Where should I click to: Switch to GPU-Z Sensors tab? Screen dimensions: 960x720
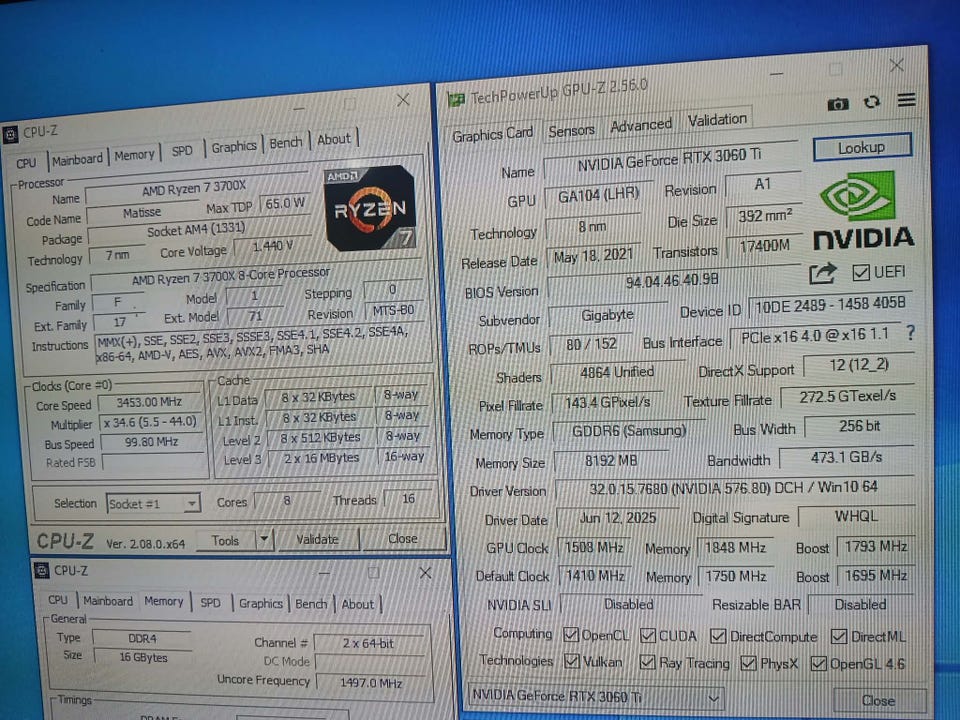571,130
